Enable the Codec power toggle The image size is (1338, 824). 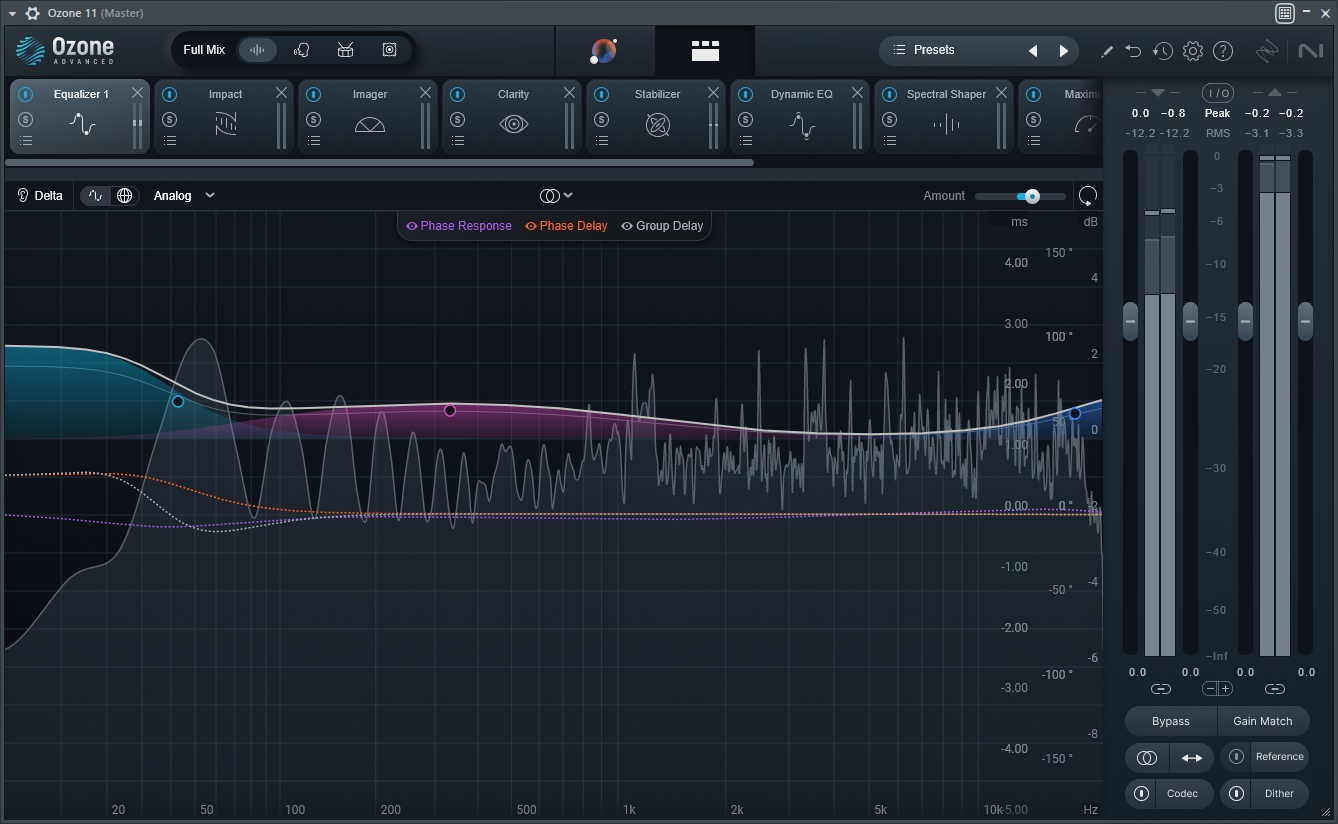click(x=1141, y=794)
